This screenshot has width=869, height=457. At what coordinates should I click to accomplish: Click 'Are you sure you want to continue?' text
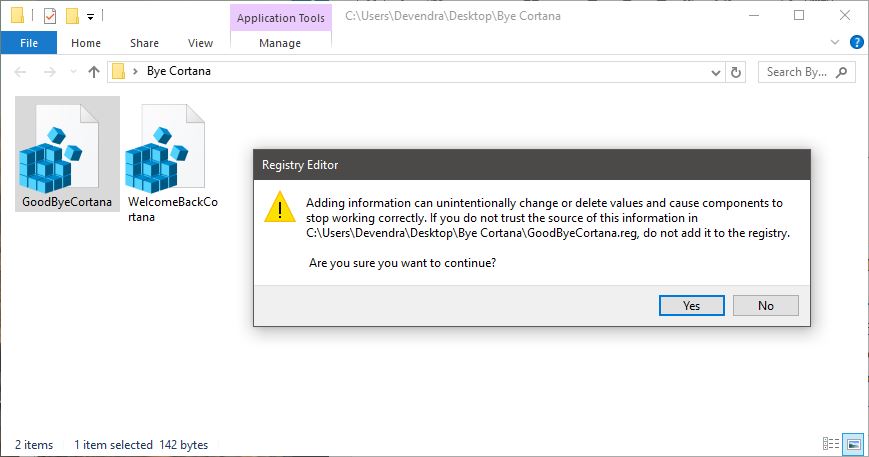402,263
